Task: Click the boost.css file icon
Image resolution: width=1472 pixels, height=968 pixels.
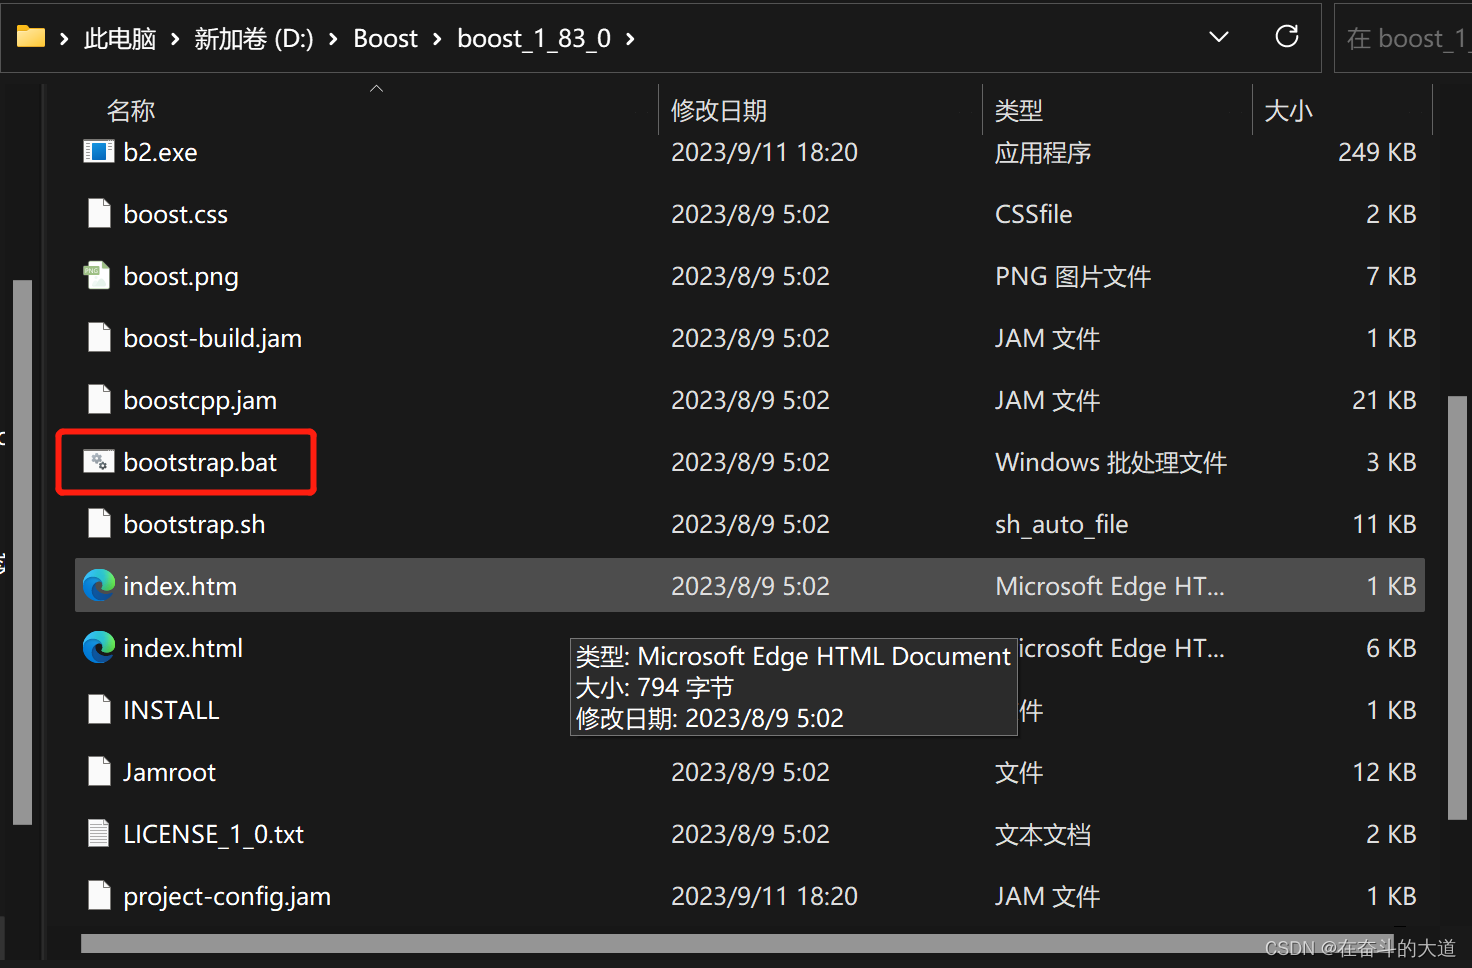Action: [x=98, y=214]
